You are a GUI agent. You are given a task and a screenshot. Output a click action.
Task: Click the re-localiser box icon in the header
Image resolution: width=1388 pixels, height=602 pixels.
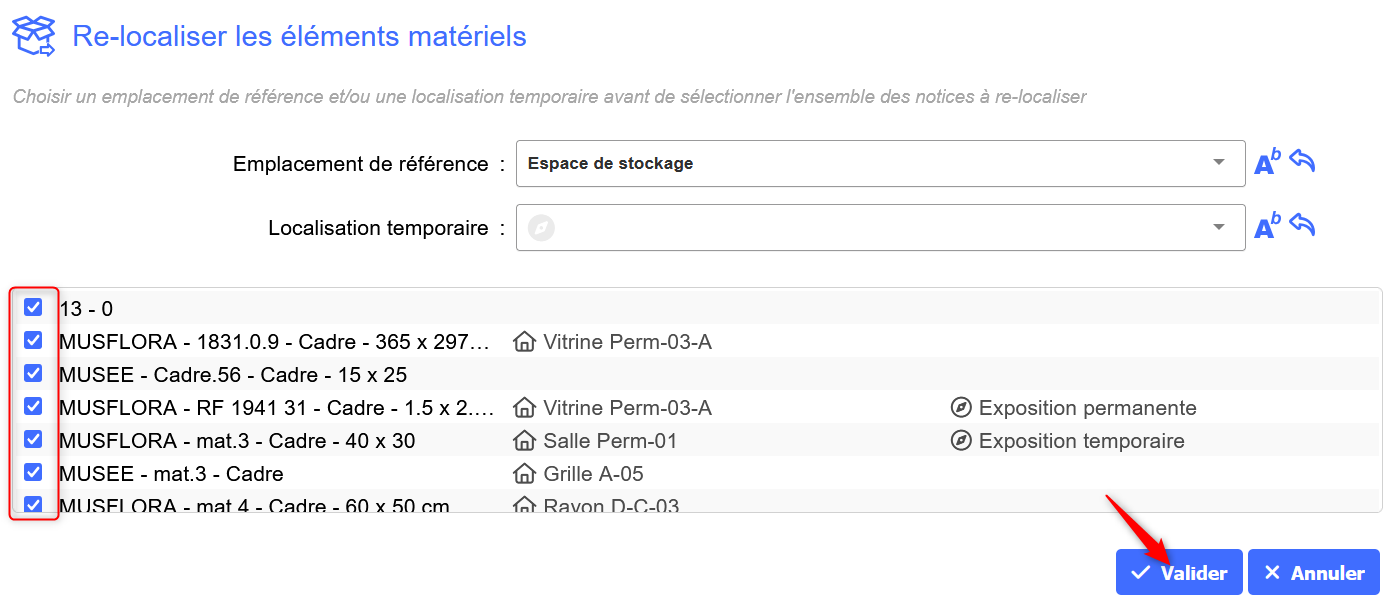pyautogui.click(x=34, y=38)
